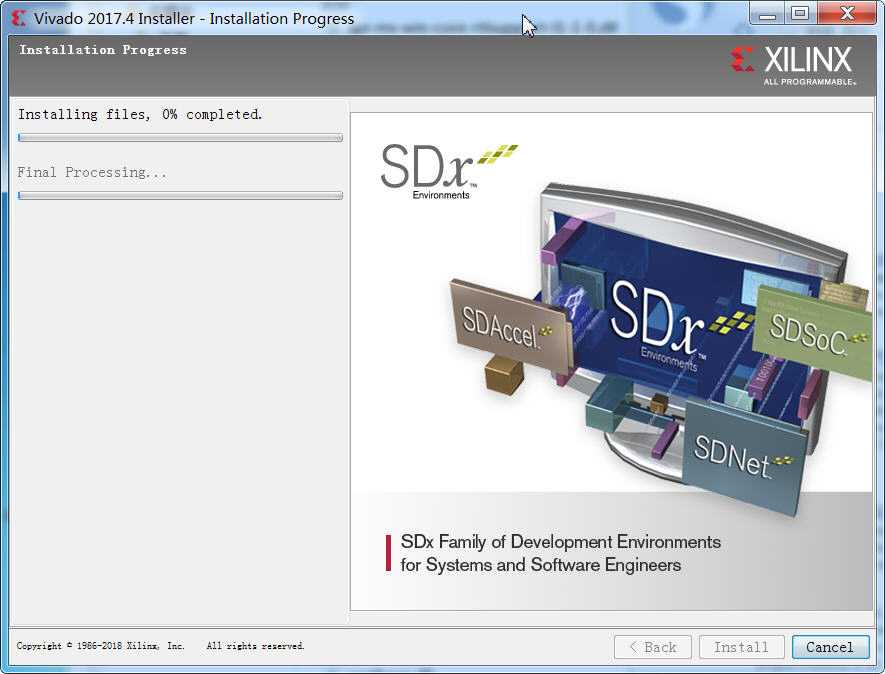
Task: Click the Installing files progress bar
Action: coord(180,138)
